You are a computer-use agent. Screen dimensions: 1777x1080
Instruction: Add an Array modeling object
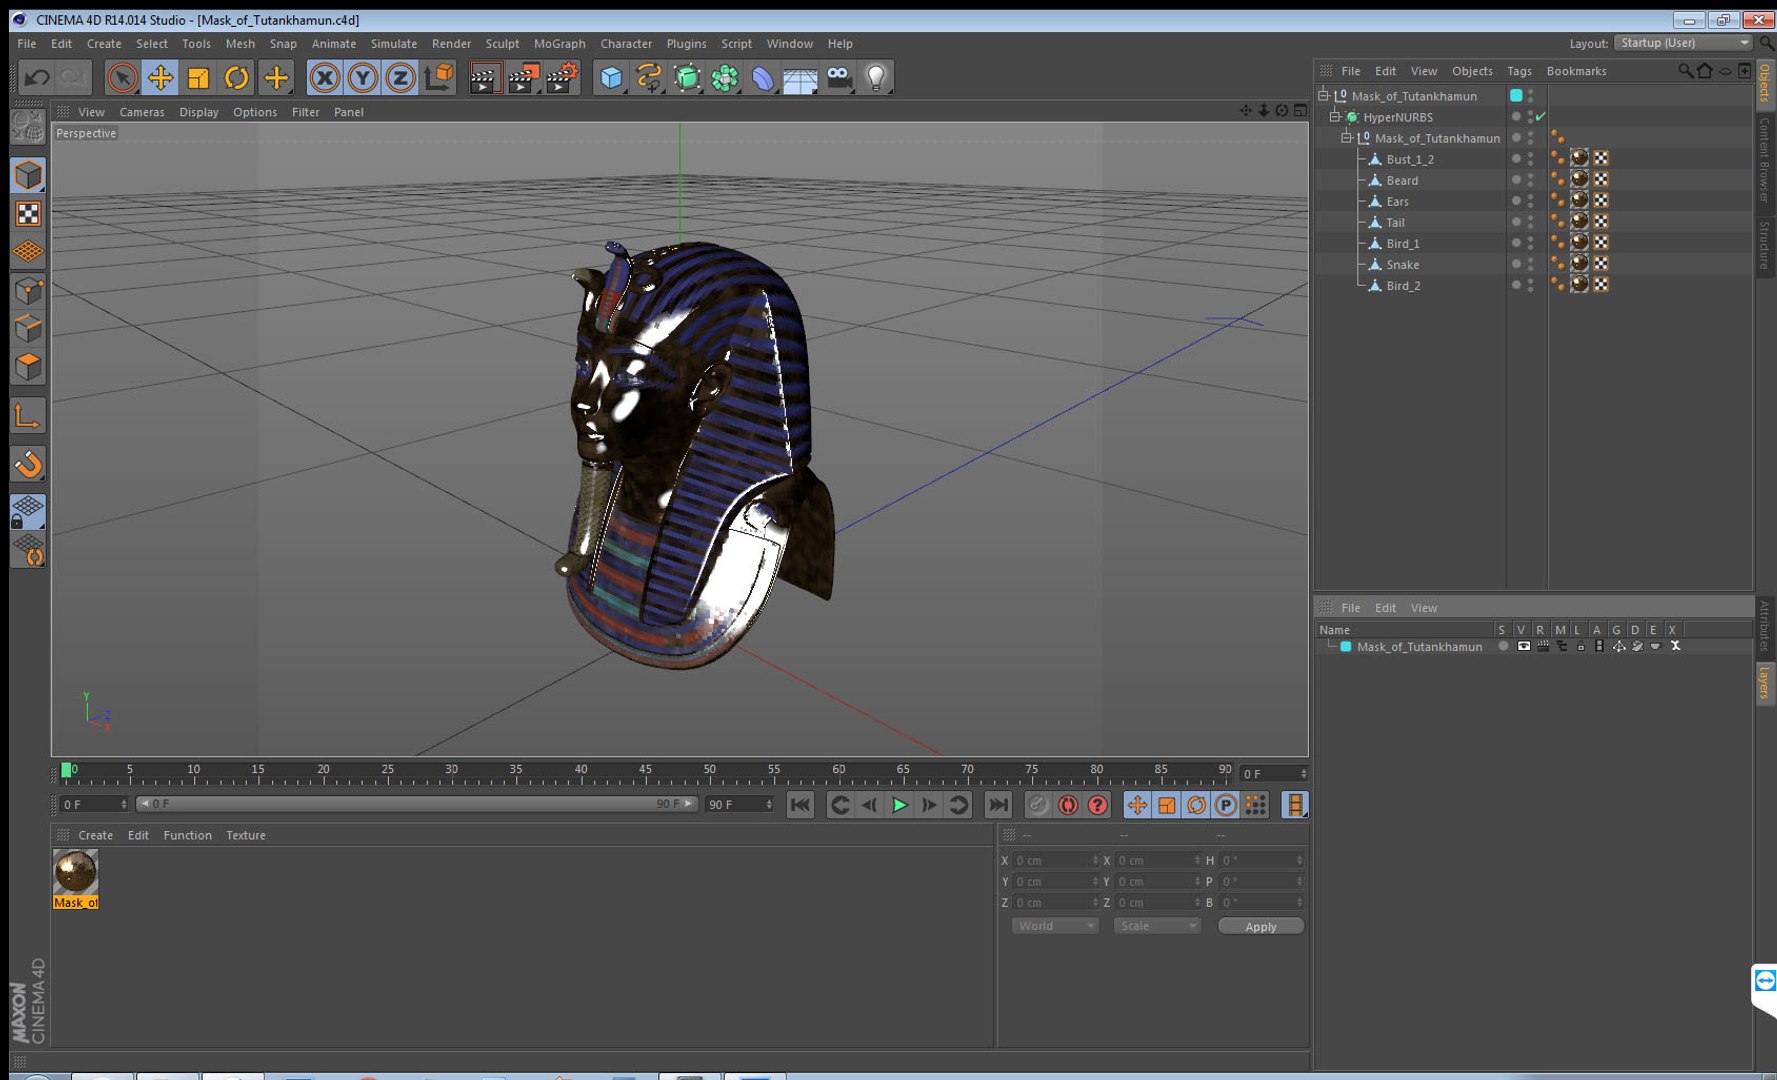pyautogui.click(x=725, y=77)
